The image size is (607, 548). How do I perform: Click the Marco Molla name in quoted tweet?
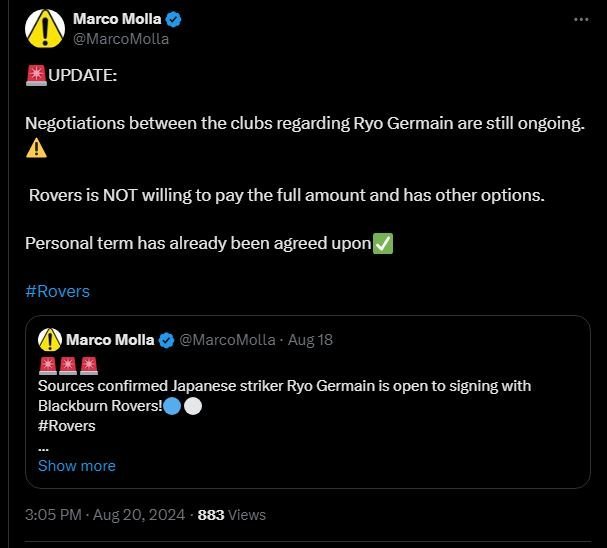[110, 340]
